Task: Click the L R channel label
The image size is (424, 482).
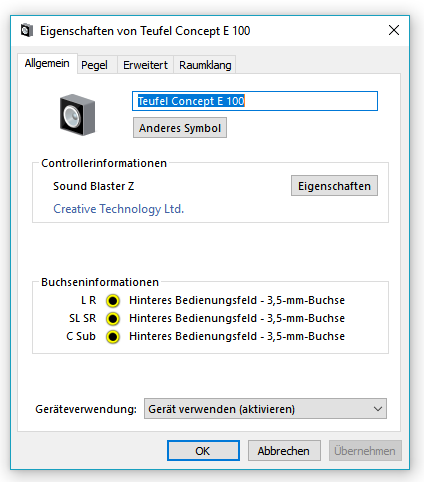Action: click(x=89, y=300)
